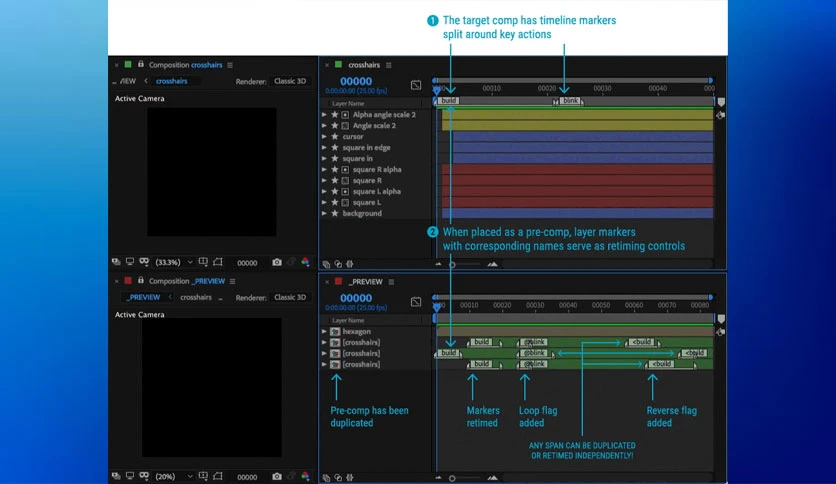Click always preview icon in crosshairs viewer footer

tap(116, 262)
